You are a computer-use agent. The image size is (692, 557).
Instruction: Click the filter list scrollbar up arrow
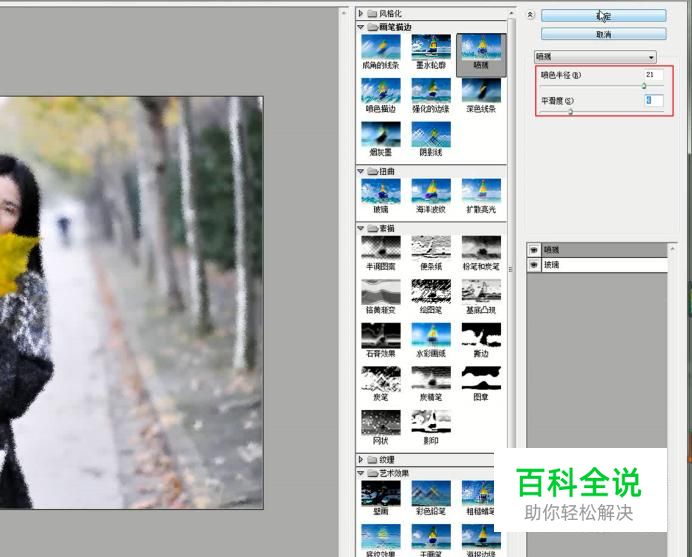pyautogui.click(x=511, y=13)
